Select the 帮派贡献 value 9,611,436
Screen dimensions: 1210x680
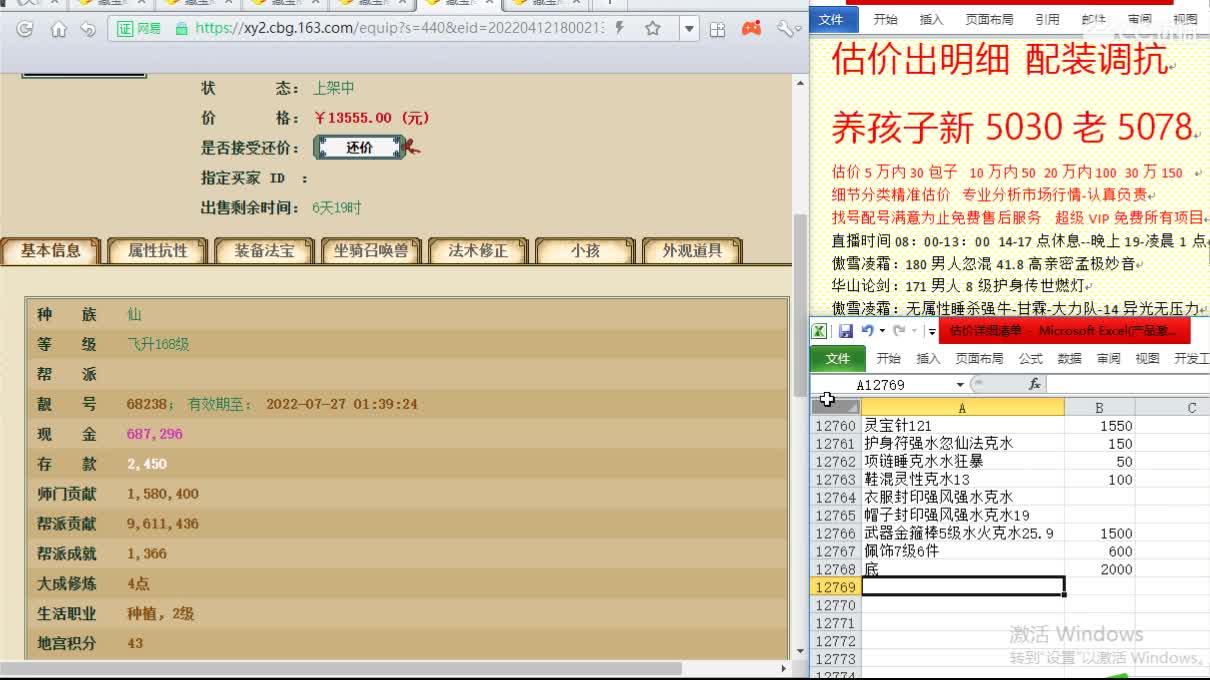click(163, 524)
